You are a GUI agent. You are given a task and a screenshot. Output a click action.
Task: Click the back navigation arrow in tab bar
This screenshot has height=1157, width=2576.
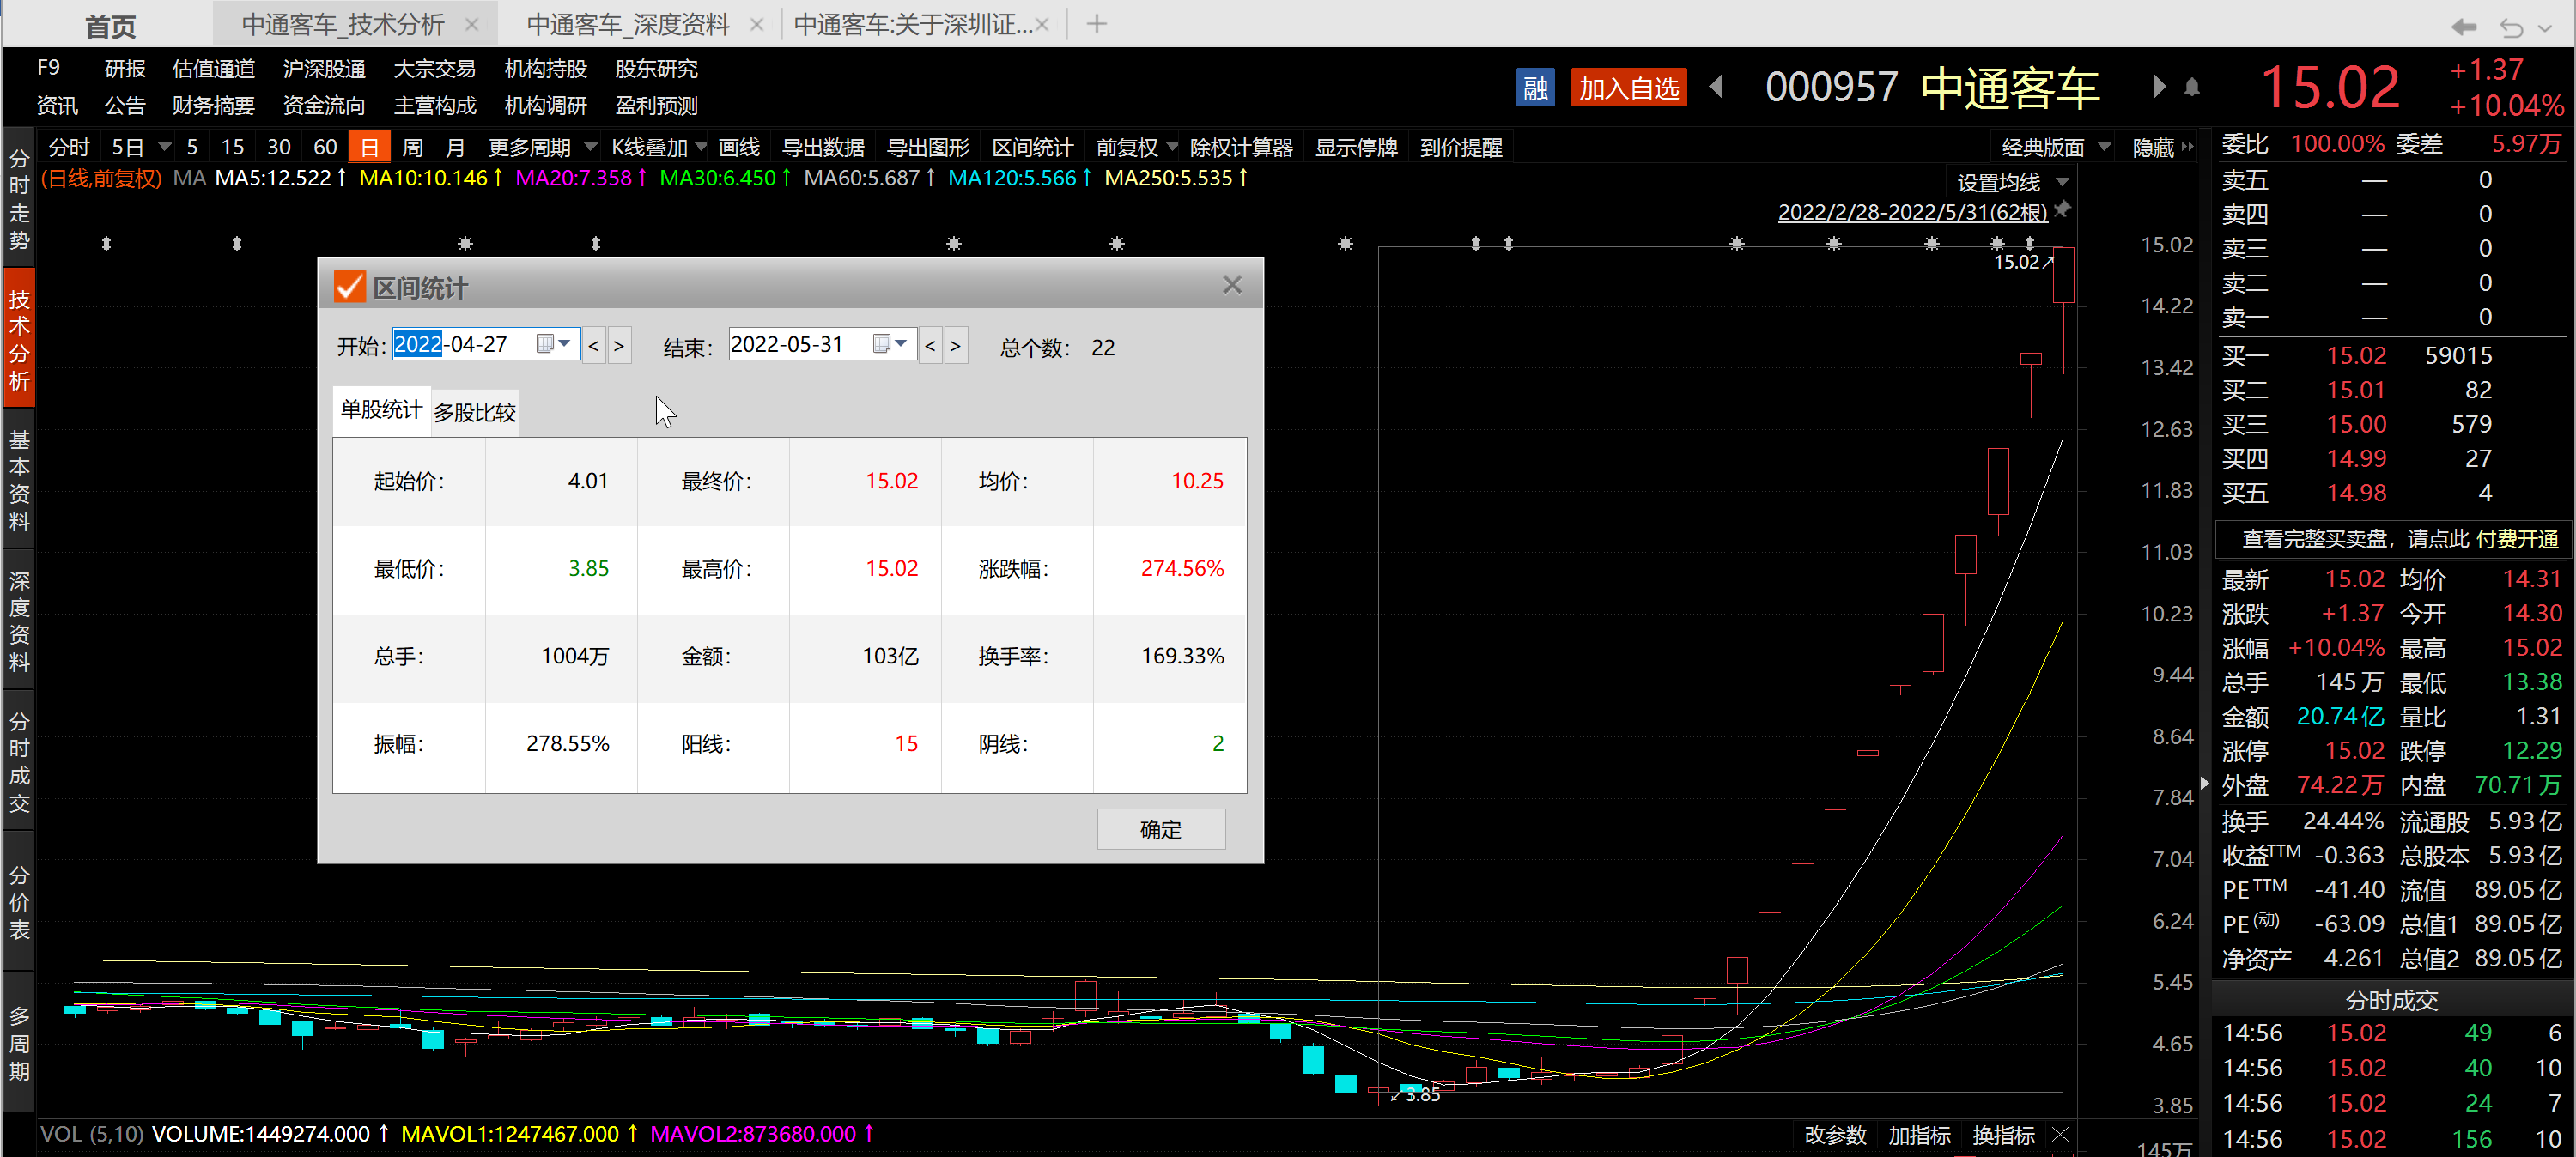click(x=2463, y=26)
